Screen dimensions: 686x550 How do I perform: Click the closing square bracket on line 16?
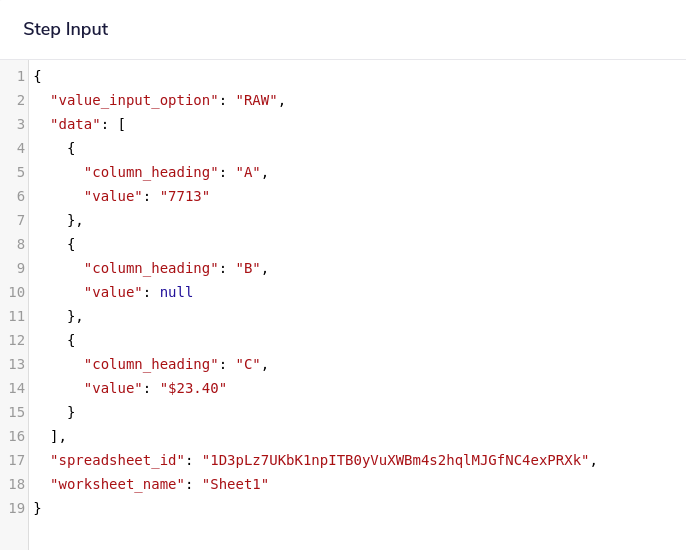pos(55,436)
